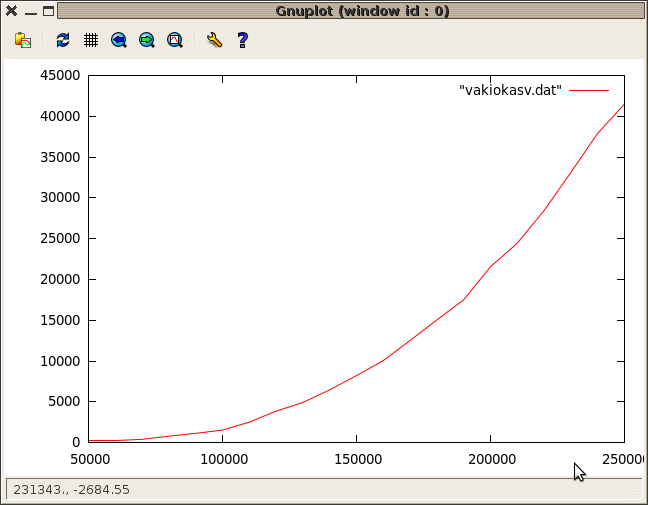Replot the graph with refresh icon

click(x=63, y=40)
